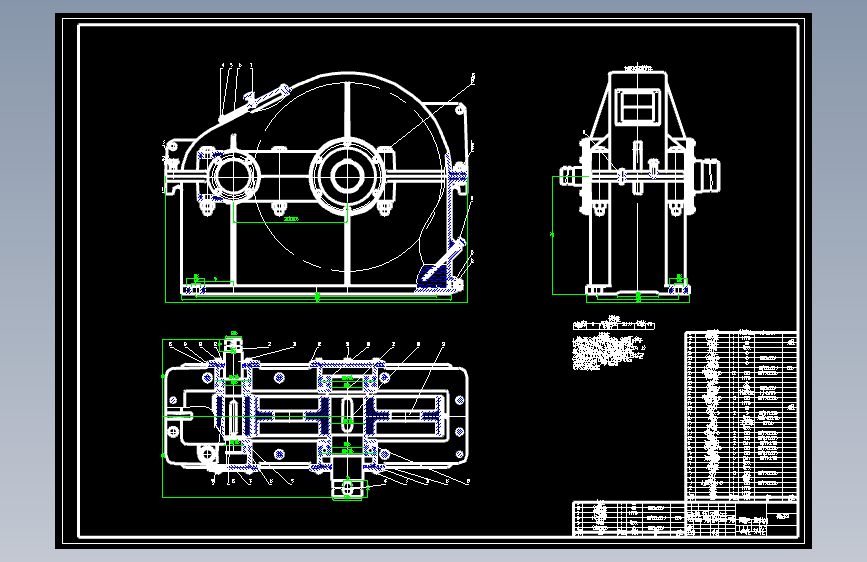Click the large gear hub in front view

(x=347, y=176)
